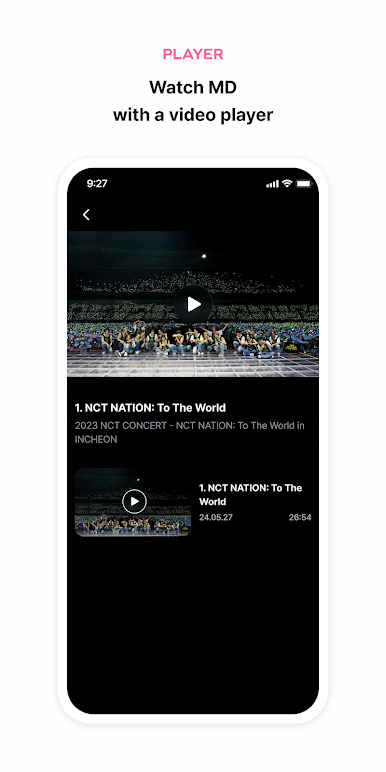This screenshot has height=772, width=386.
Task: Select playlist title beside the small thumbnail
Action: tap(251, 495)
